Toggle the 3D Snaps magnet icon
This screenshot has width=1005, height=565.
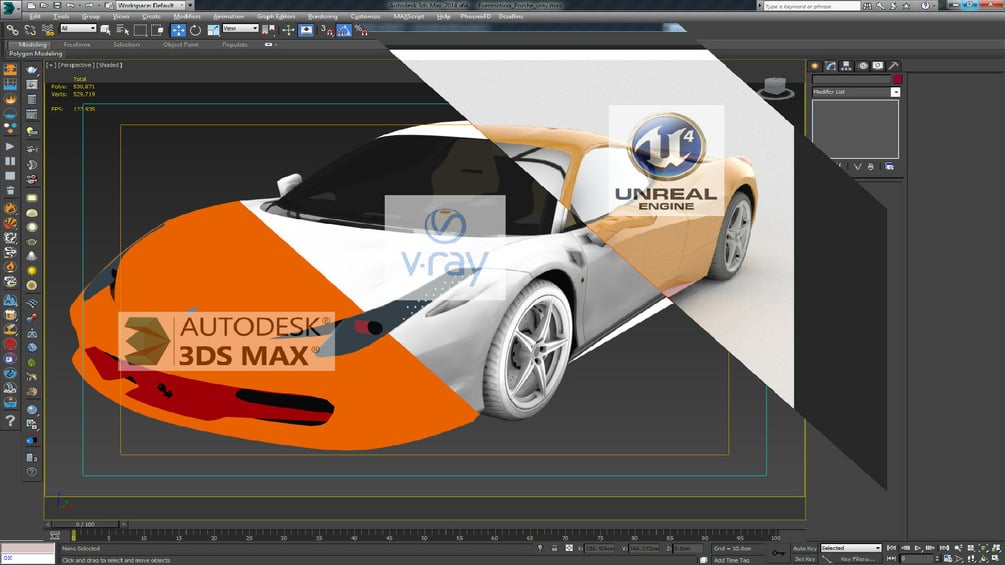pyautogui.click(x=326, y=30)
